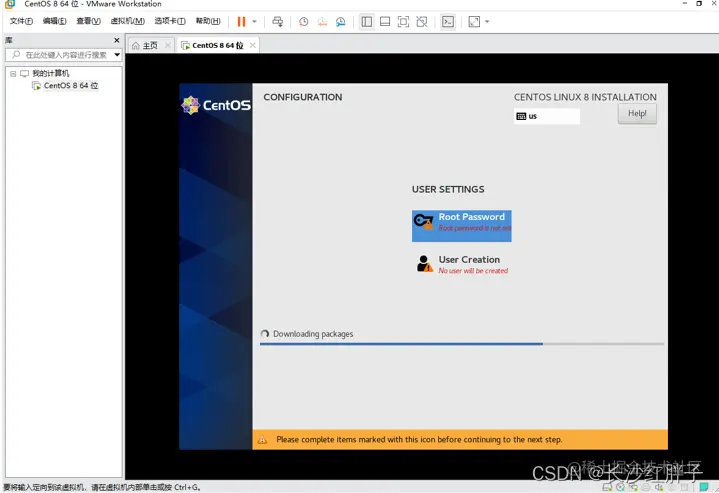Click the send Ctrl+Alt+Del icon
The image size is (719, 493).
(277, 22)
